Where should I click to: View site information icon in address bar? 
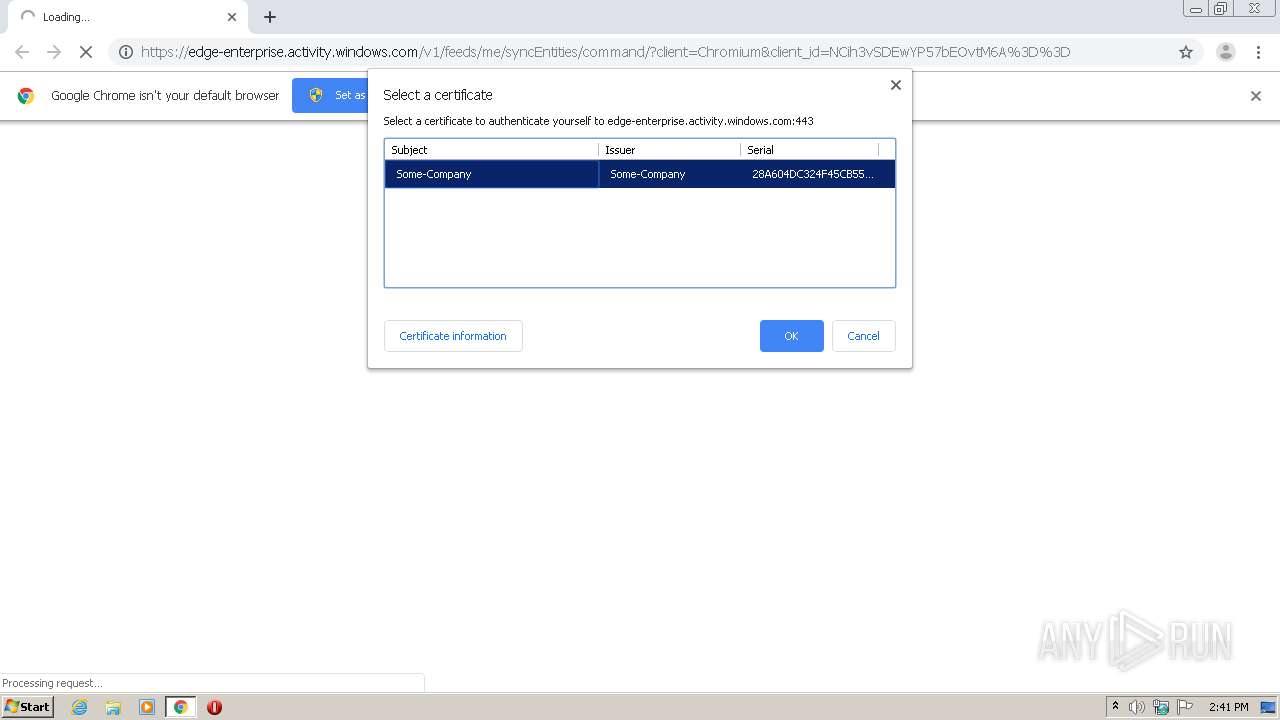pos(126,52)
